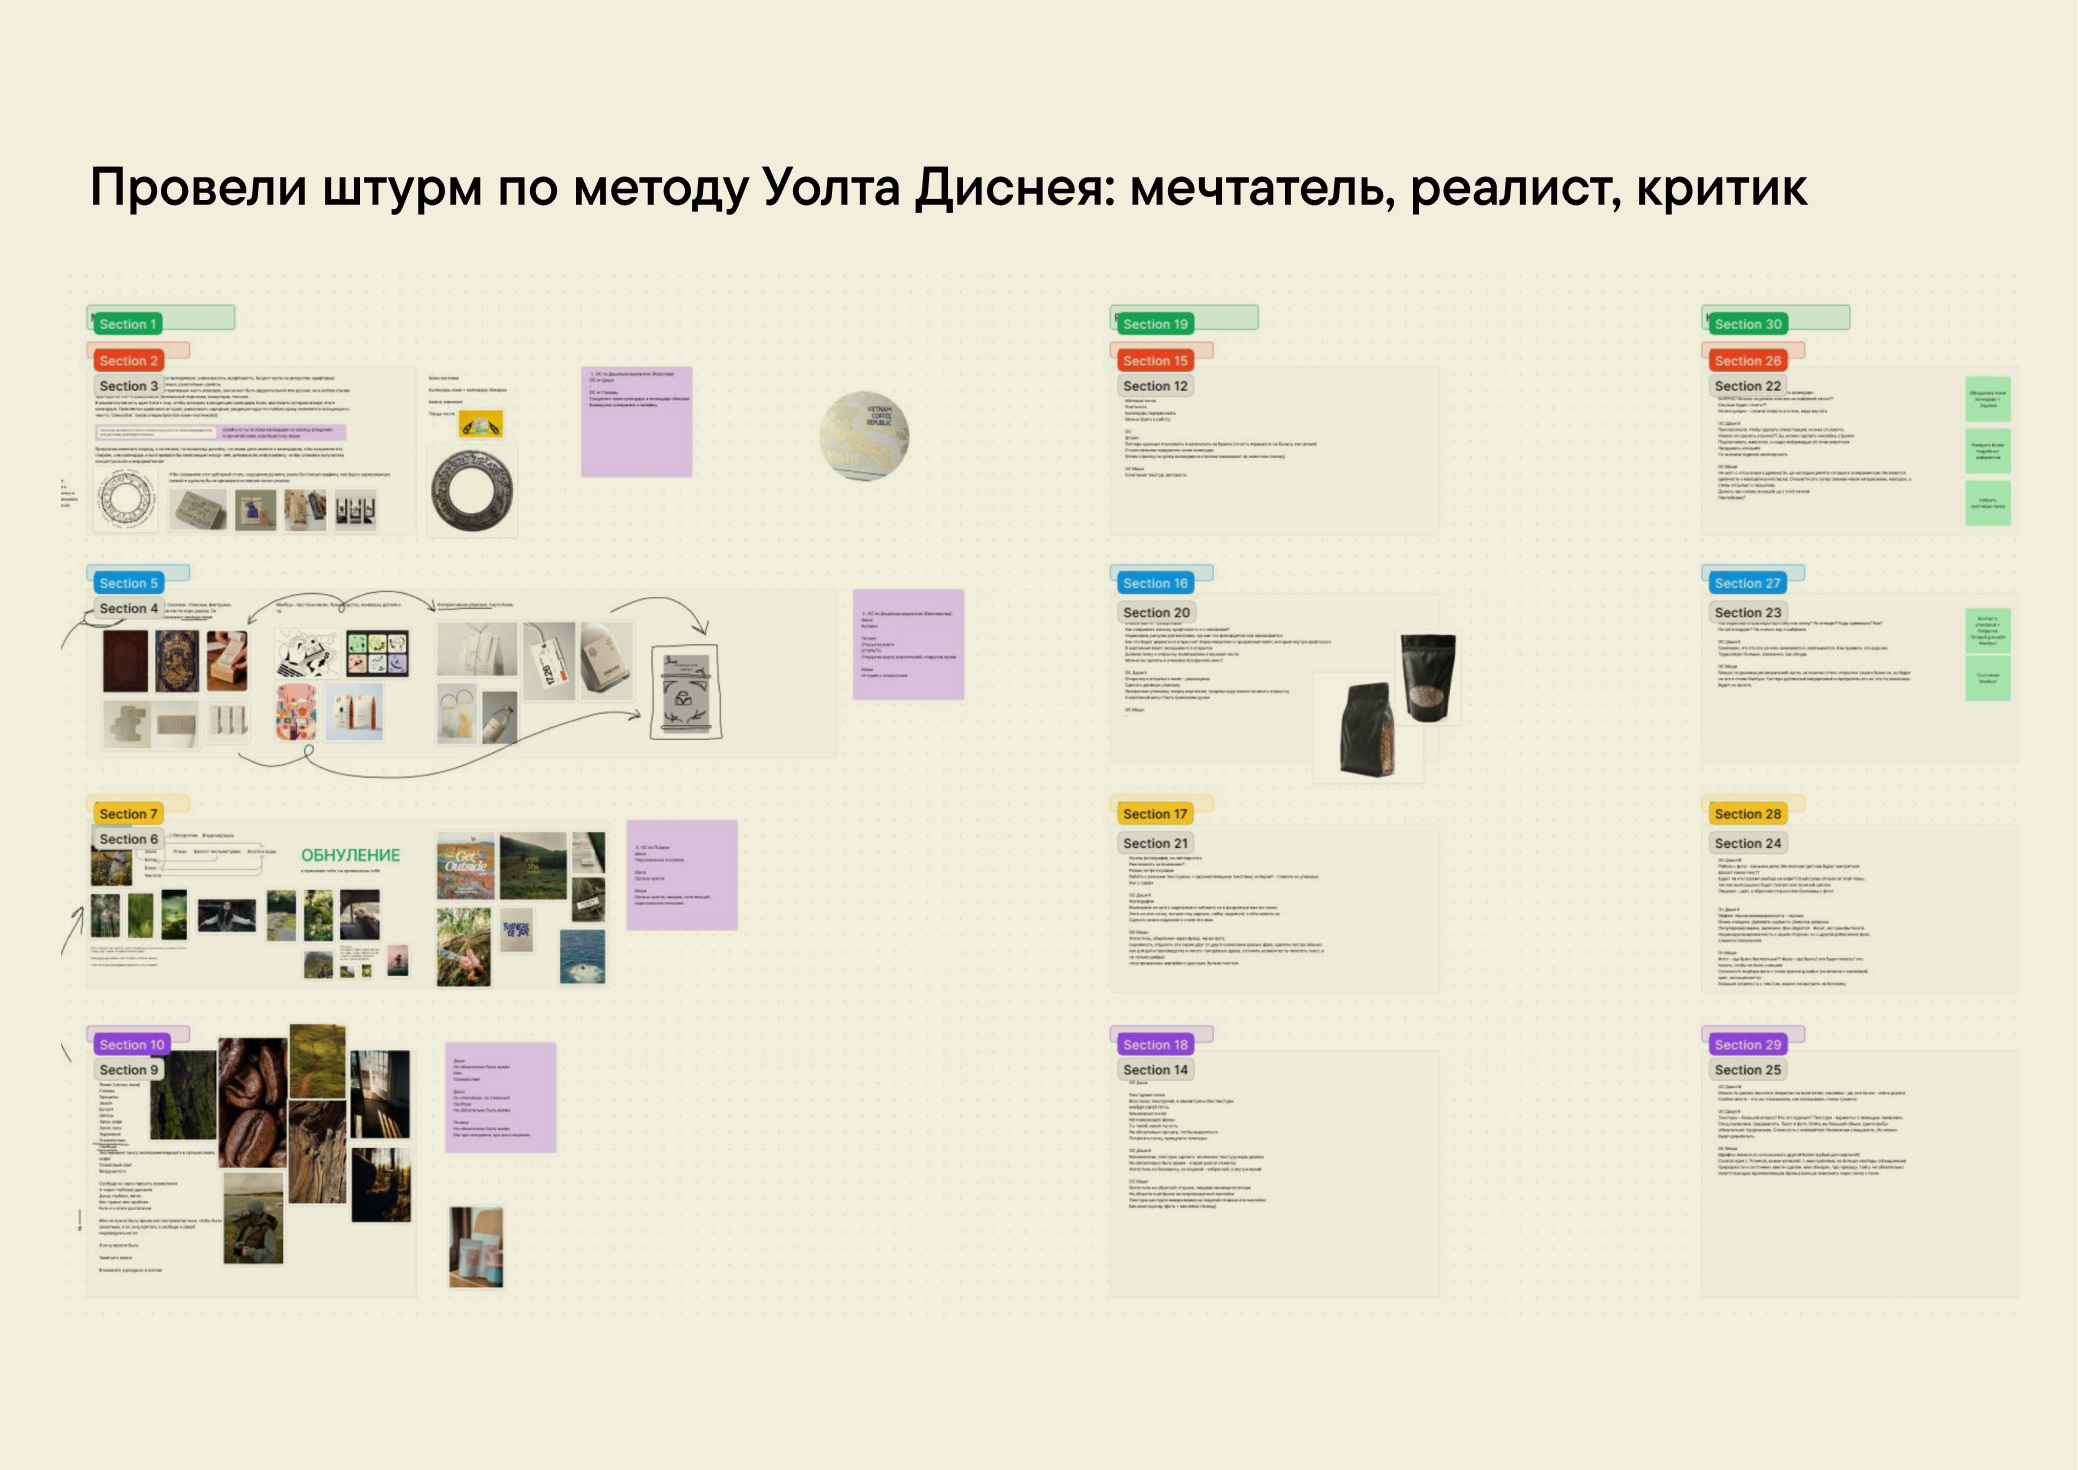Screen dimensions: 2078x1470
Task: Select the Get Outside poster image
Action: click(x=465, y=866)
